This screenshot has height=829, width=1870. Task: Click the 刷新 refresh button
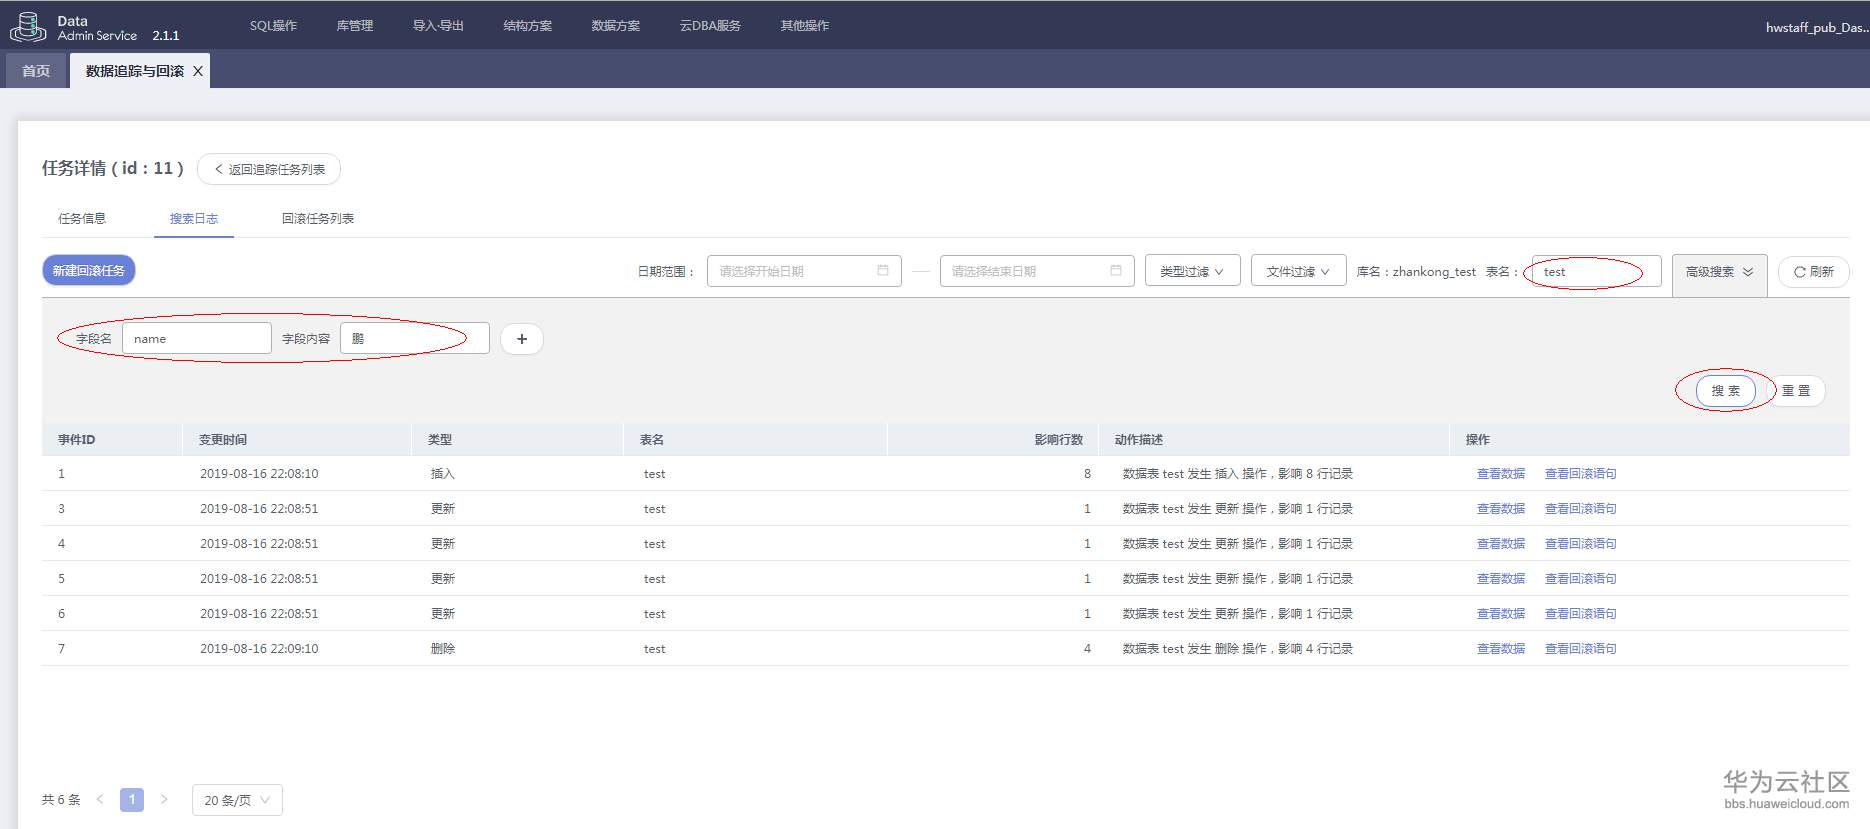tap(1813, 272)
